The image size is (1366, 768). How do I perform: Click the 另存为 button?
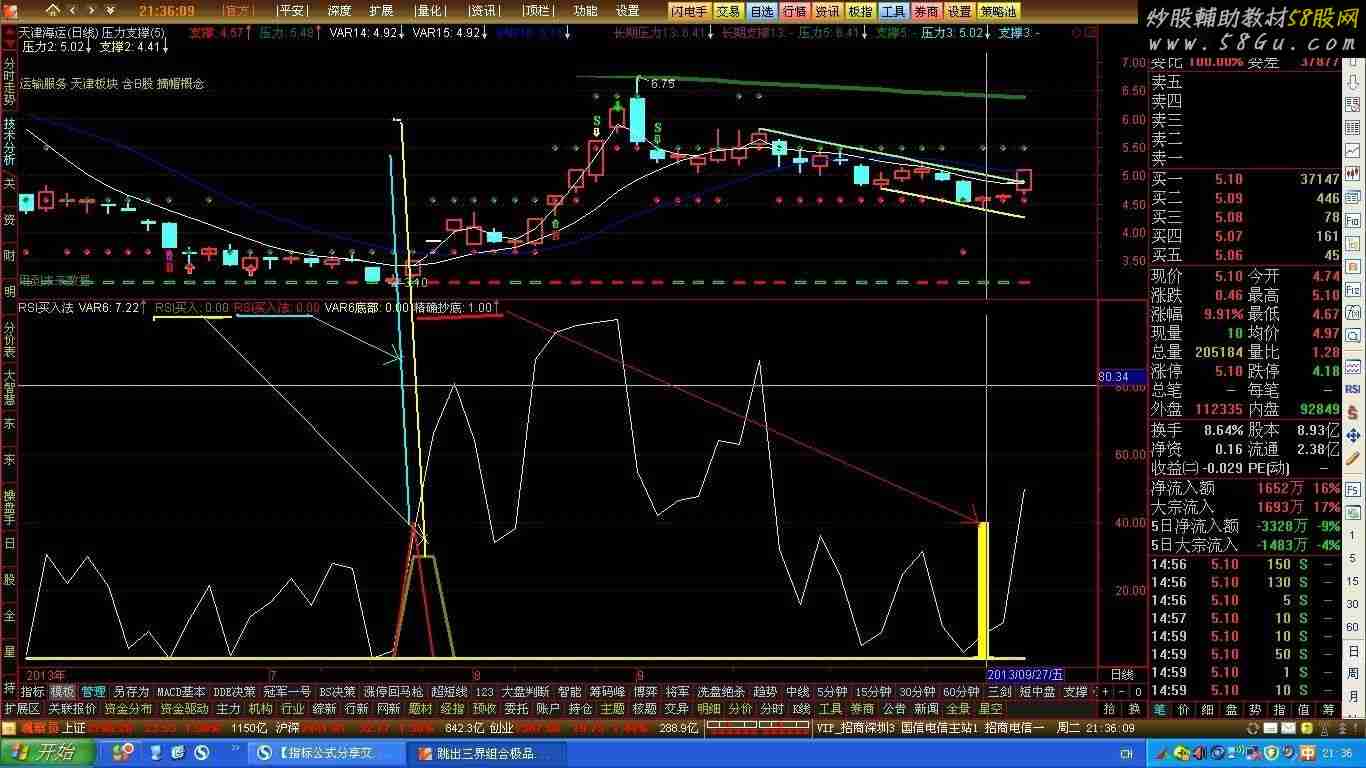pyautogui.click(x=131, y=692)
